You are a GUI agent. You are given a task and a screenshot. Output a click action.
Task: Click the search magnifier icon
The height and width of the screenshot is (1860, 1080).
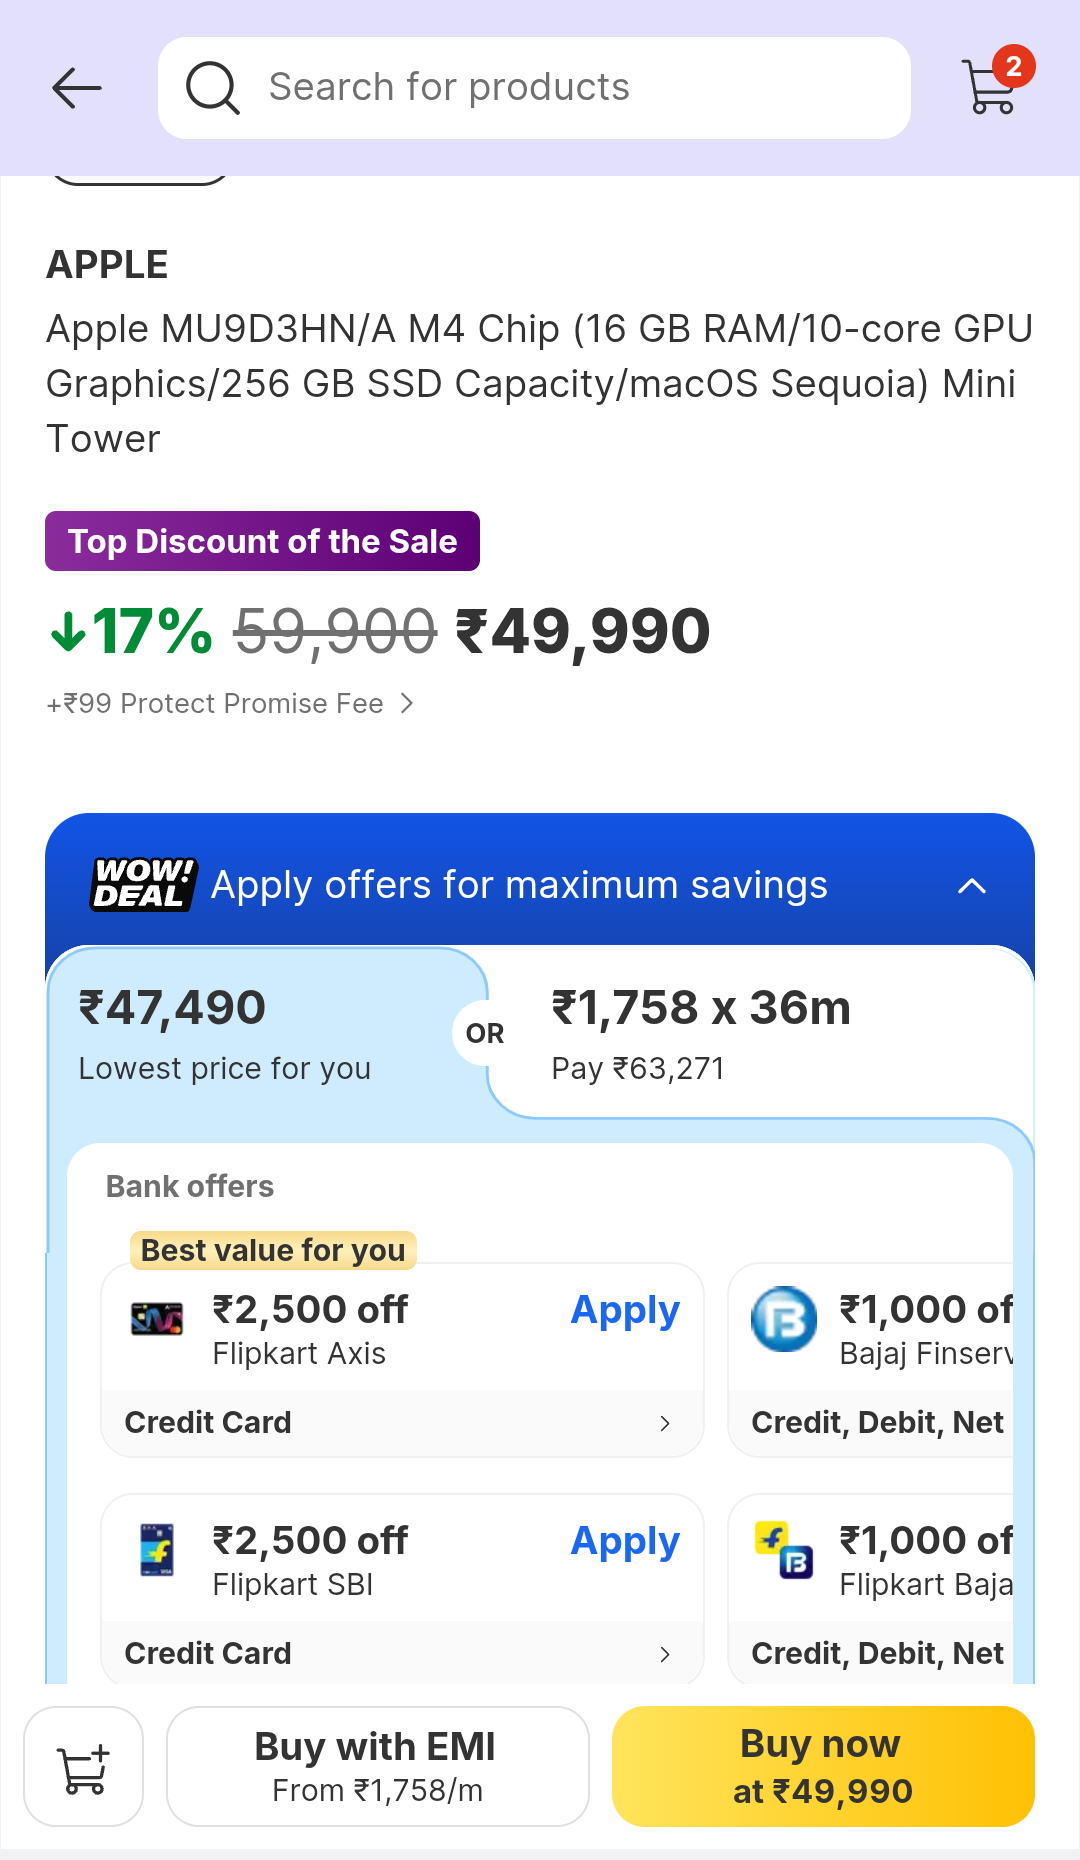pos(211,88)
